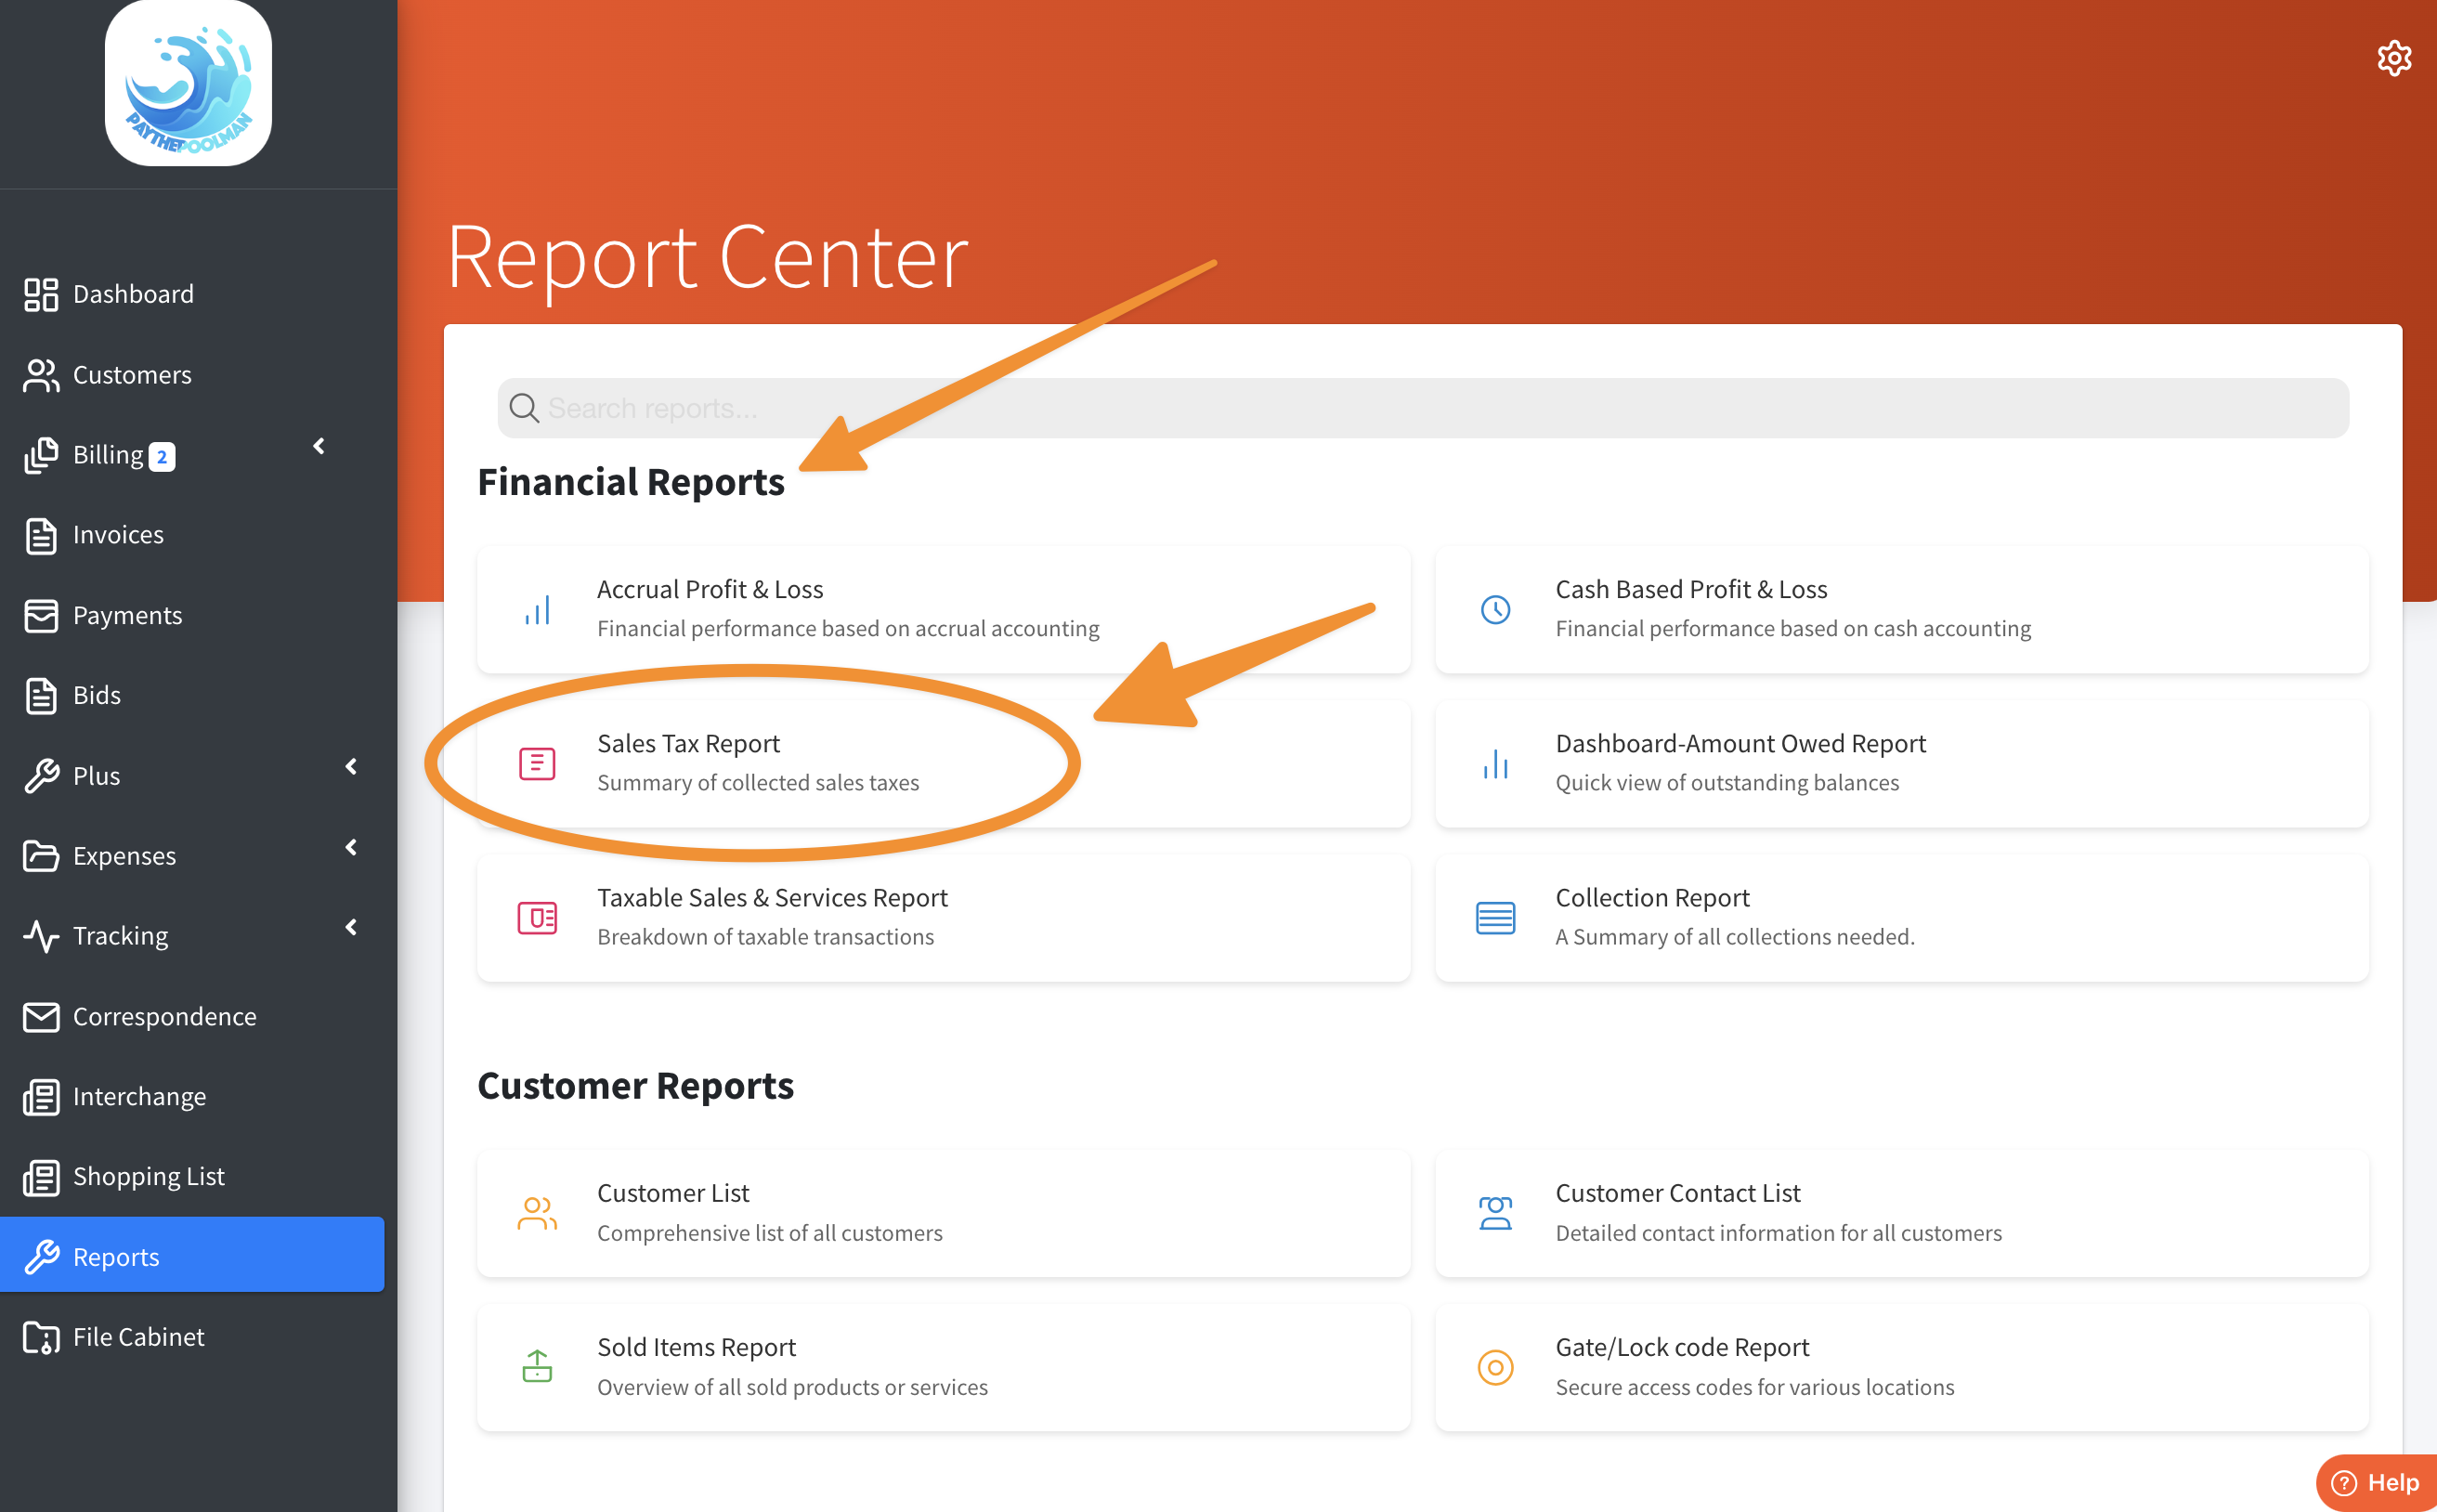
Task: Click the Billing notification badge 2
Action: pos(162,457)
